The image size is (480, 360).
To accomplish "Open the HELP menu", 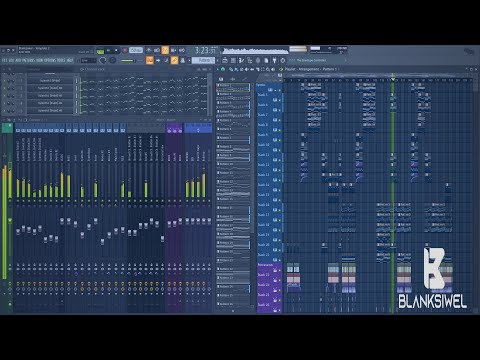I will tap(70, 60).
